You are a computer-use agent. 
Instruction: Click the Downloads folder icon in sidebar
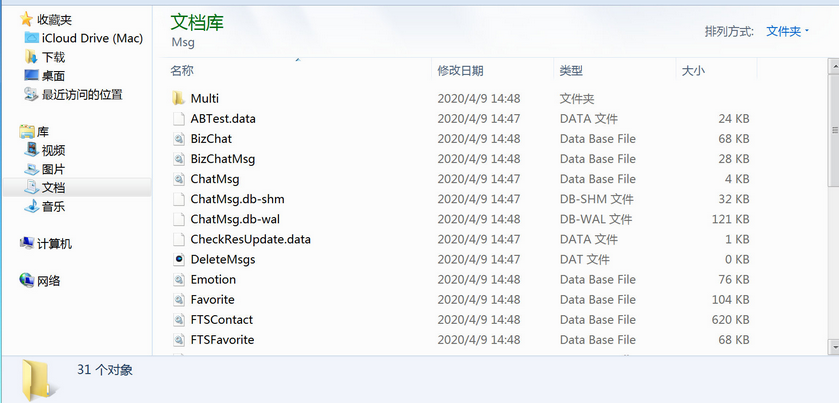31,57
